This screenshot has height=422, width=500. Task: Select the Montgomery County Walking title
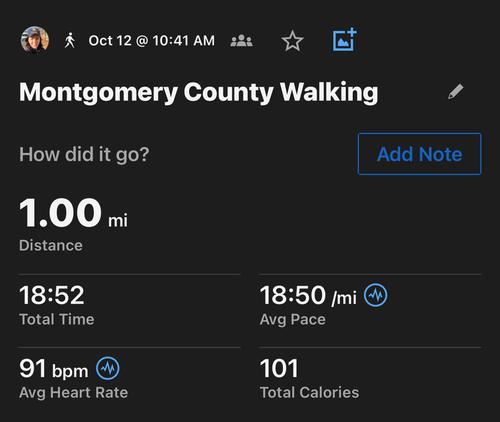coord(199,92)
